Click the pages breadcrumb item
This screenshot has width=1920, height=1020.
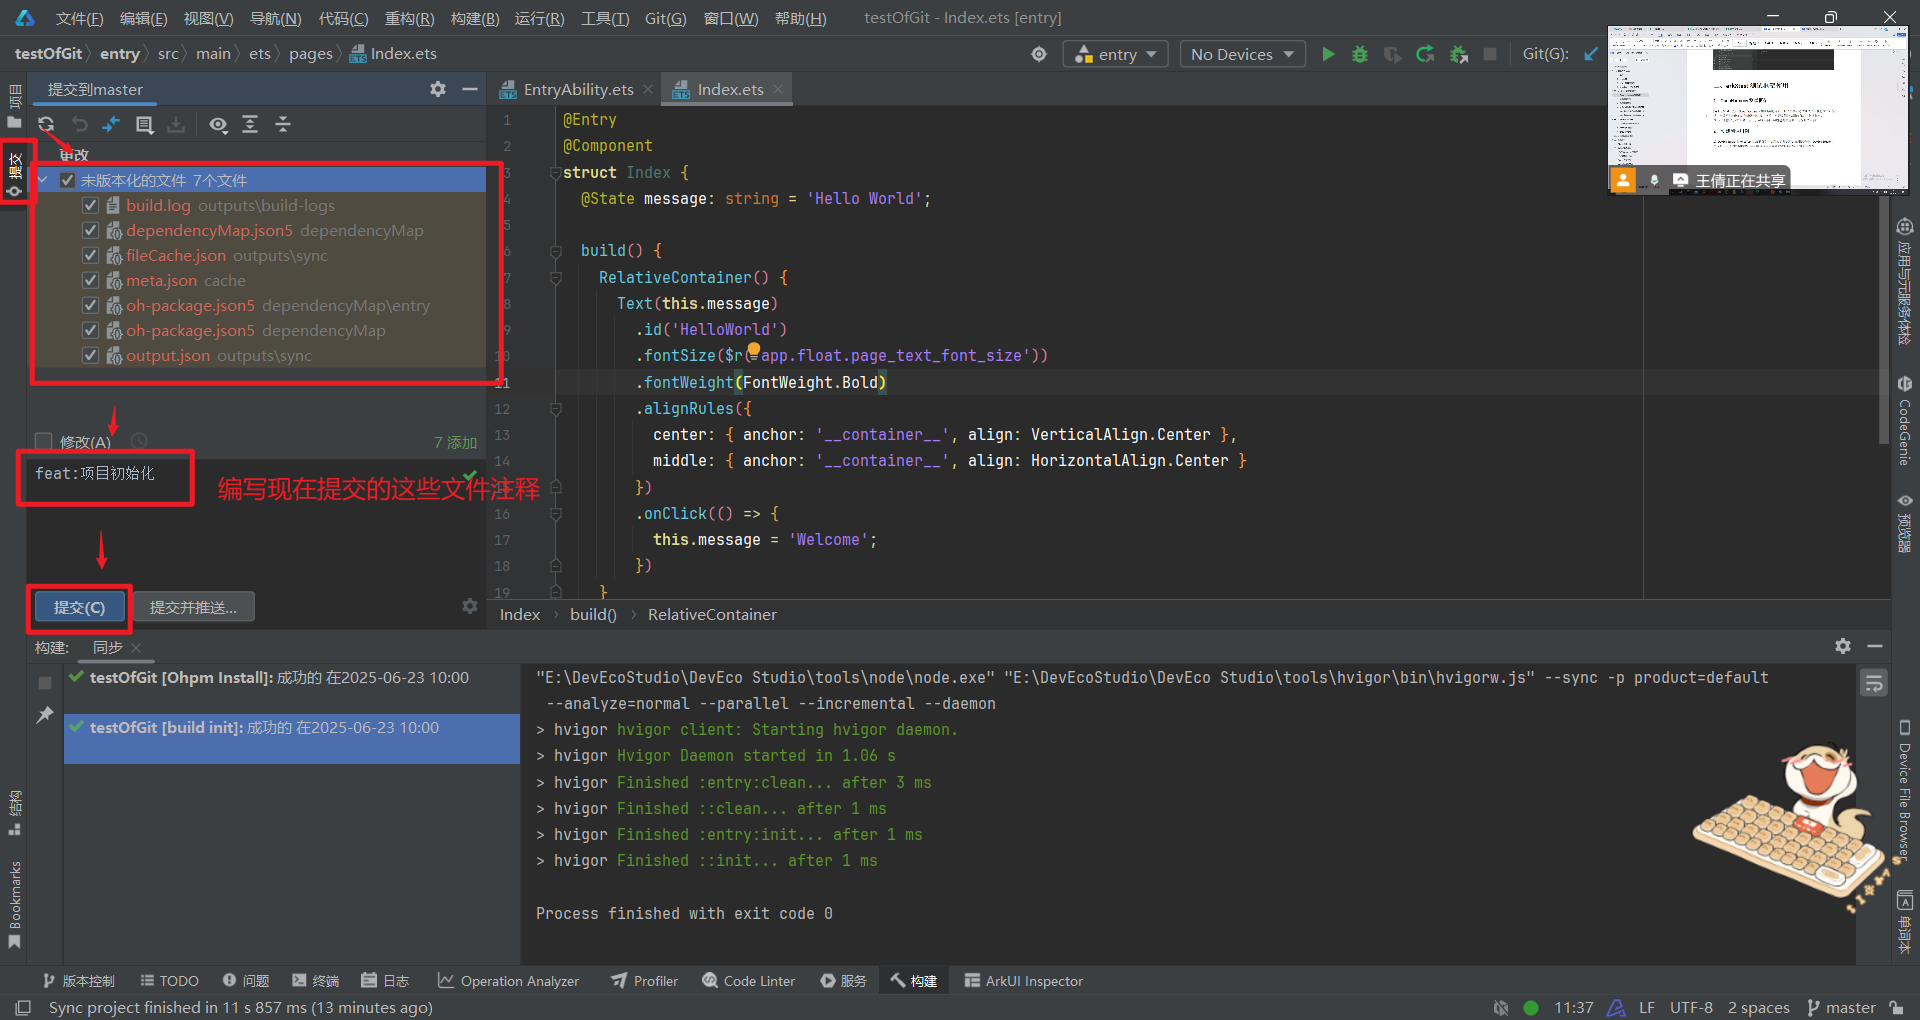click(311, 54)
